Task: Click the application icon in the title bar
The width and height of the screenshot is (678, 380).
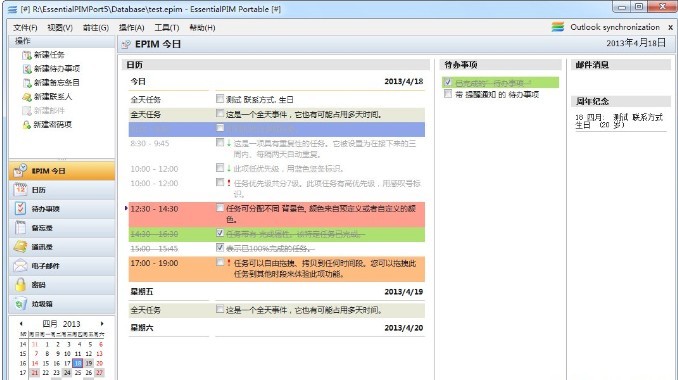Action: click(x=13, y=9)
